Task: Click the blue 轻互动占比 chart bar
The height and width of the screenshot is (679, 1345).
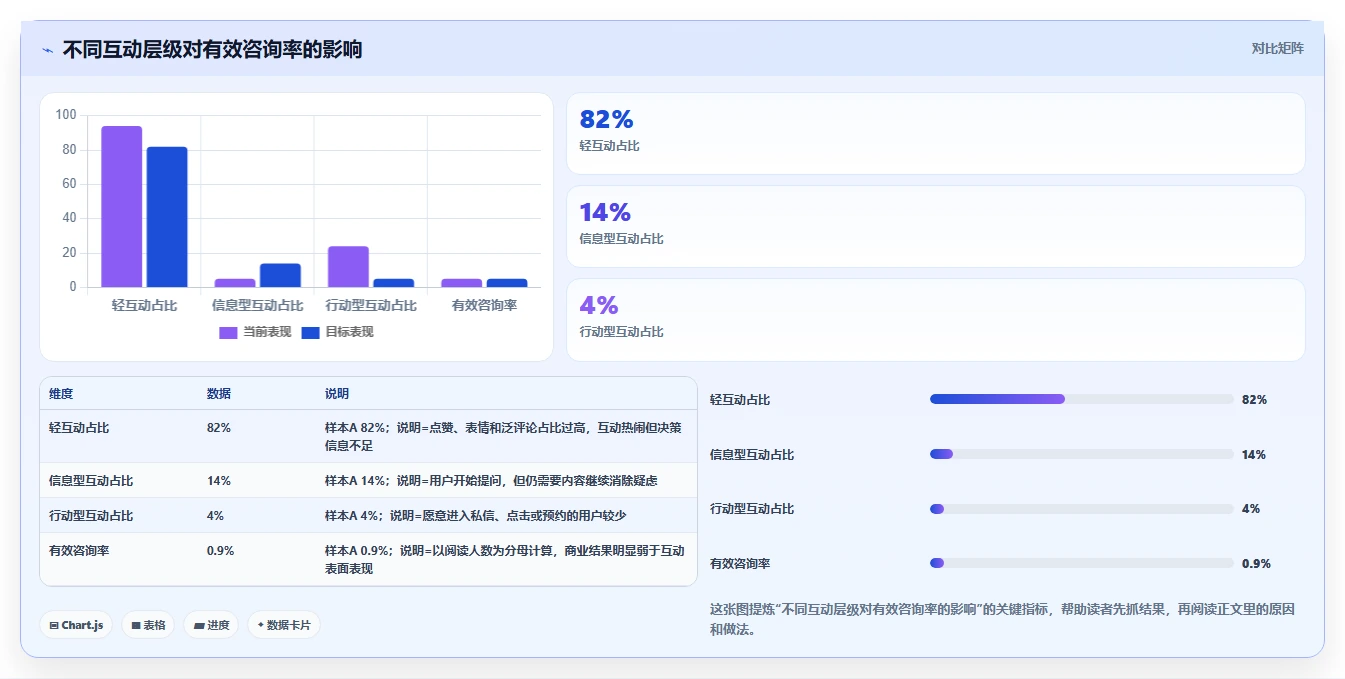Action: click(167, 217)
